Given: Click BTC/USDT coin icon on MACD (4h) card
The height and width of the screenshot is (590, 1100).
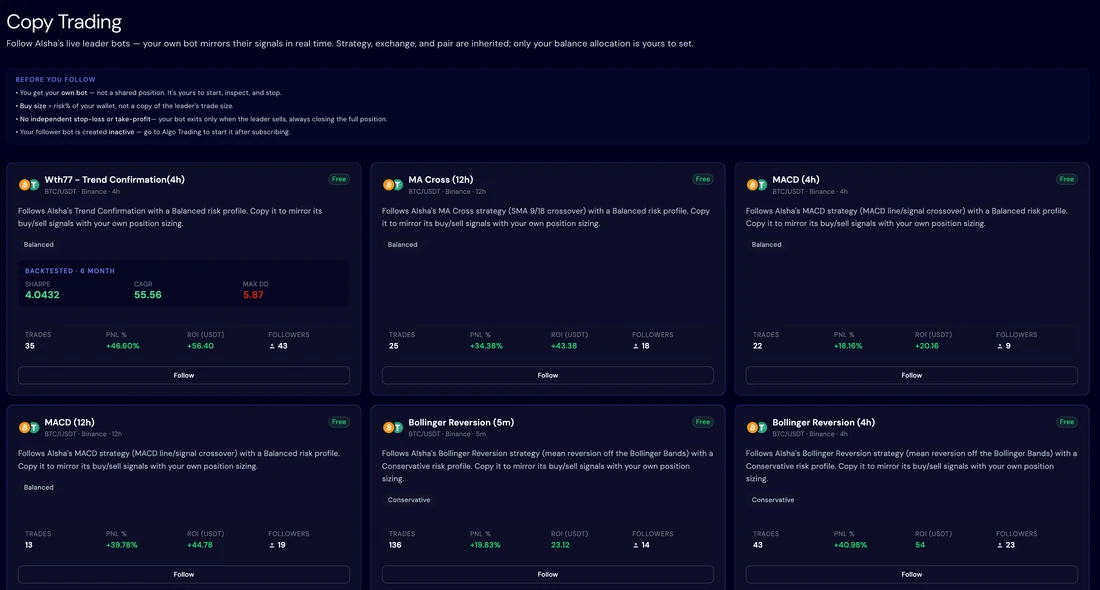Looking at the screenshot, I should [x=757, y=185].
